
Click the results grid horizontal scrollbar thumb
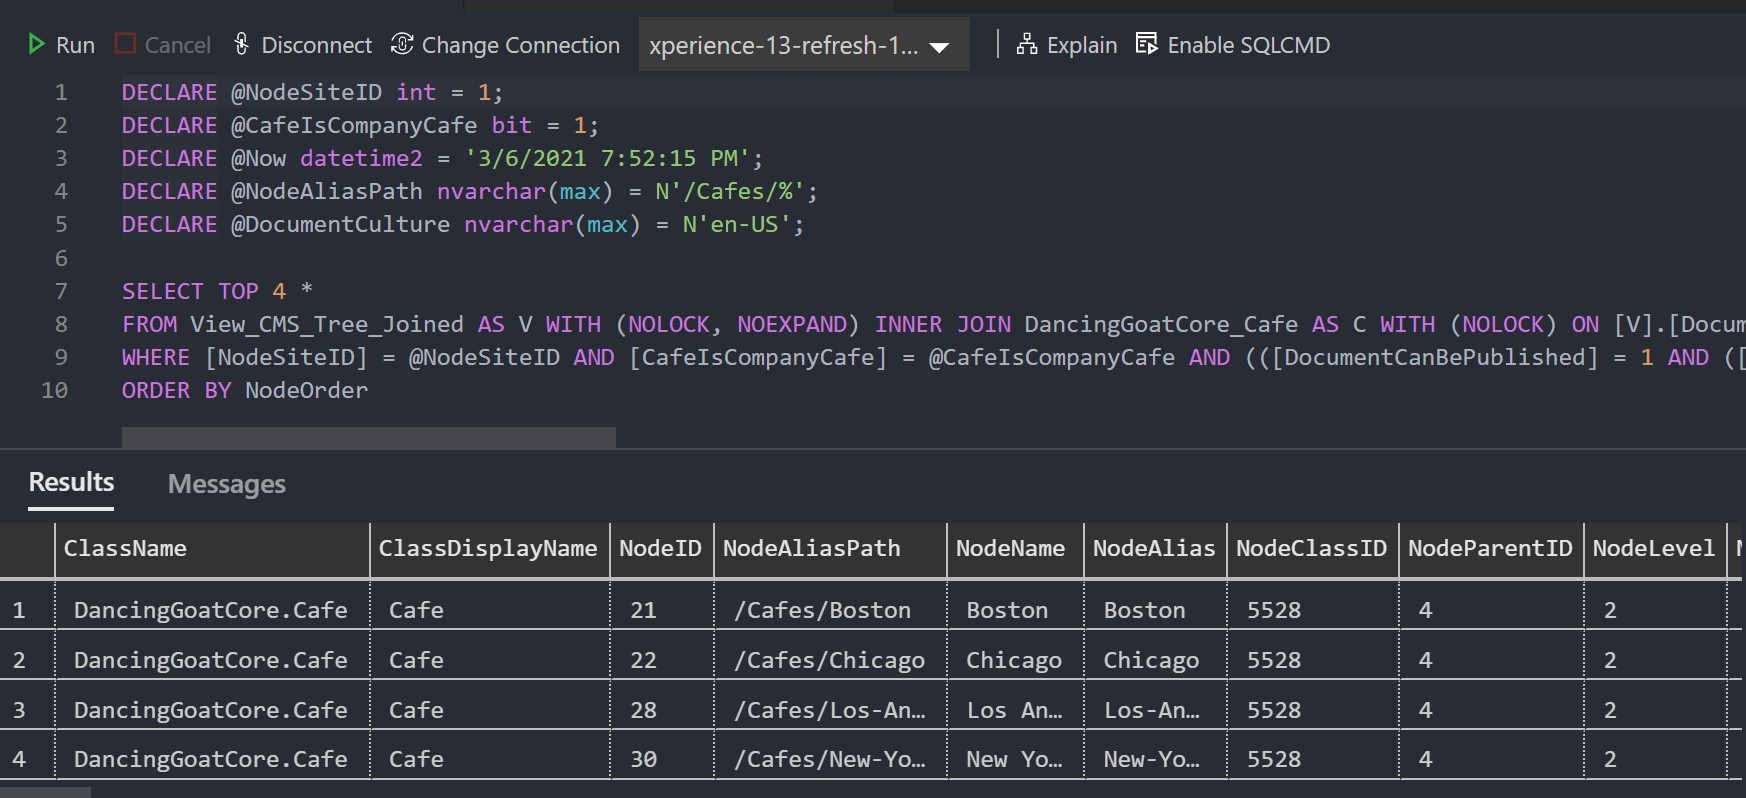pos(45,793)
